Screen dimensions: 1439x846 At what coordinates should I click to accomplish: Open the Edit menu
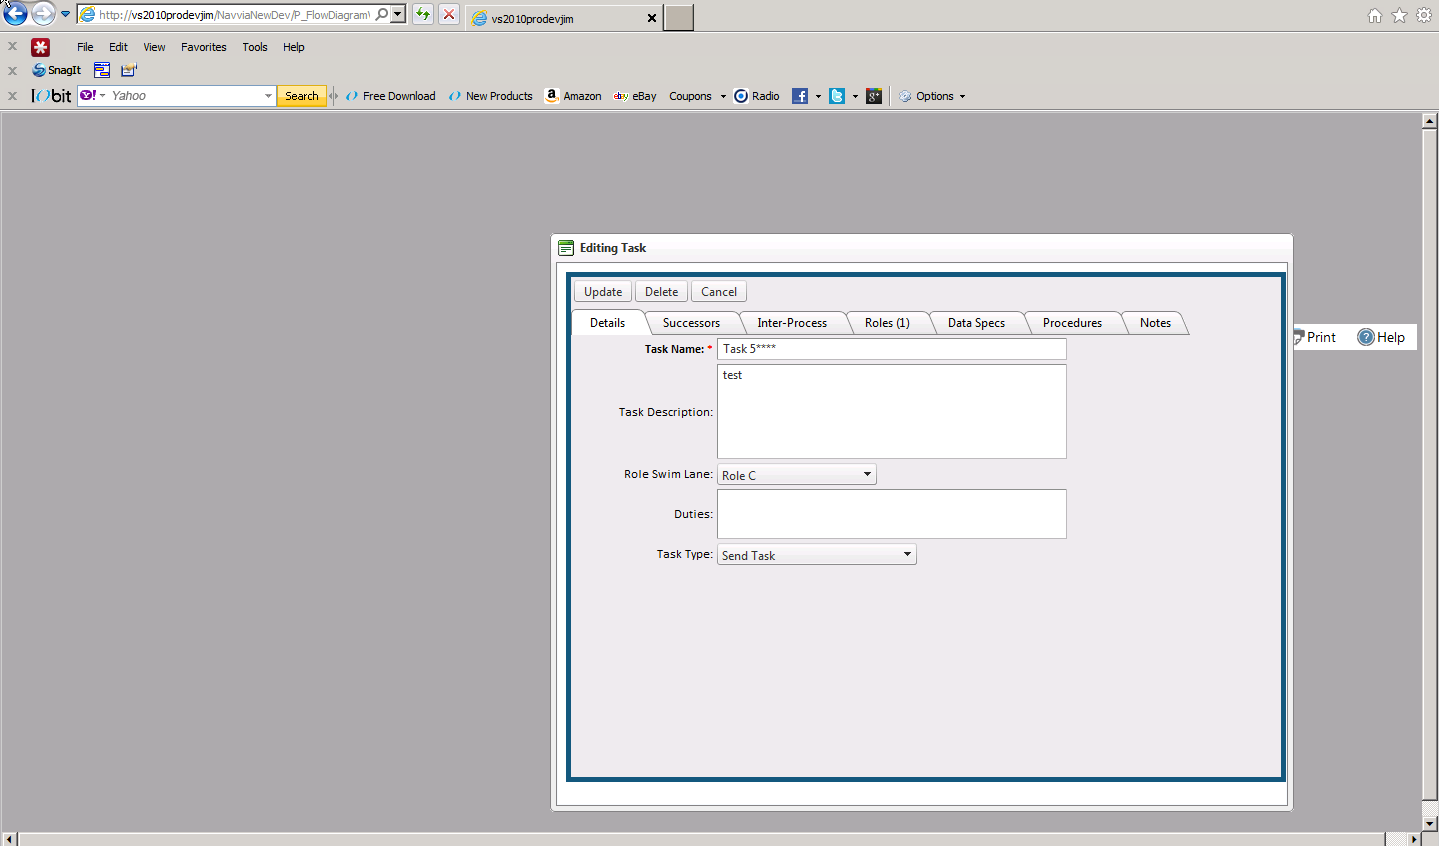coord(118,47)
